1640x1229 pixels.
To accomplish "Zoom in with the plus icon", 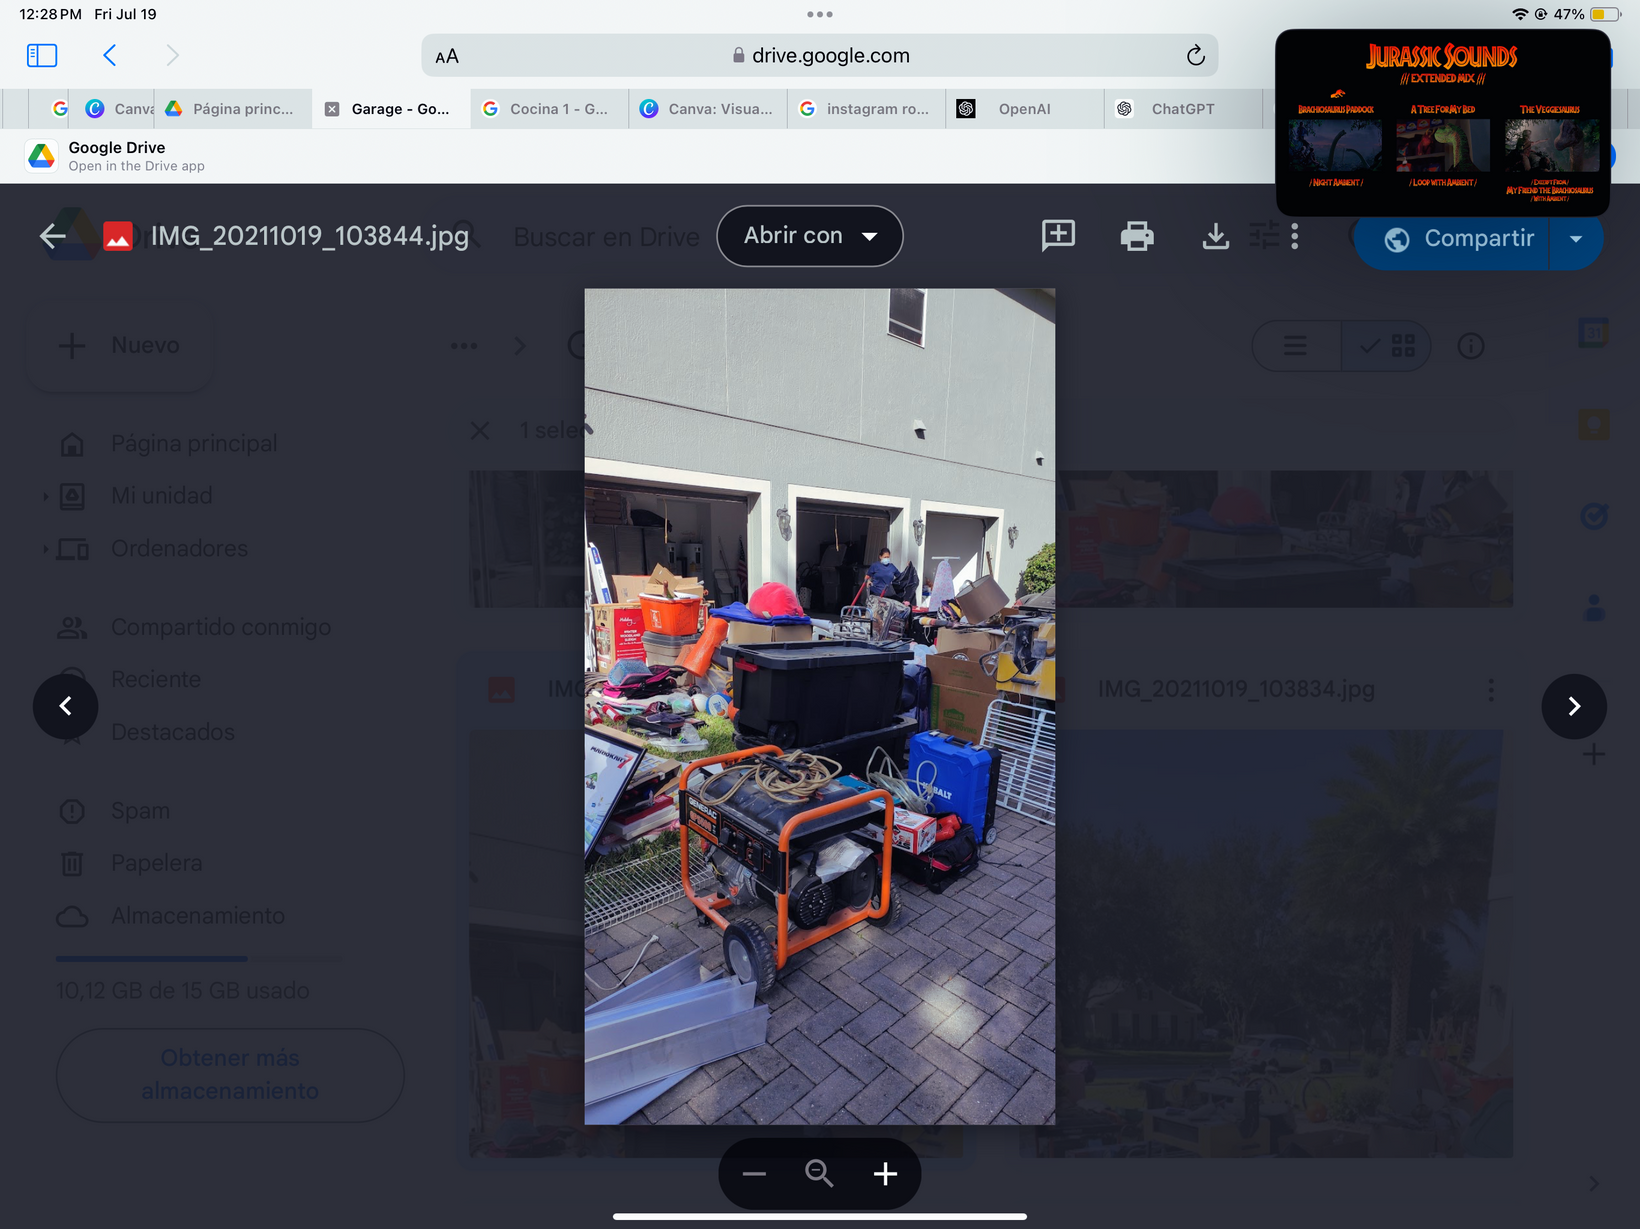I will (x=885, y=1174).
